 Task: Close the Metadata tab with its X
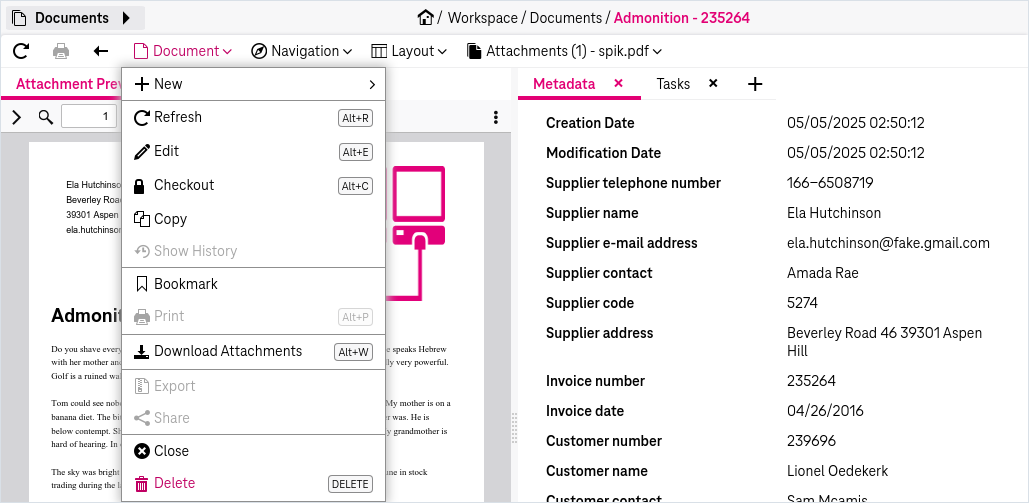pyautogui.click(x=618, y=83)
